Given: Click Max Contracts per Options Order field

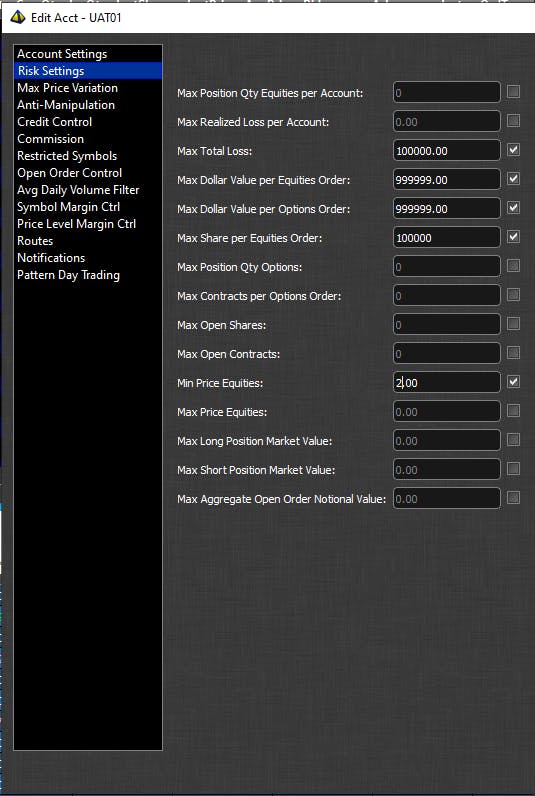Looking at the screenshot, I should pos(447,295).
